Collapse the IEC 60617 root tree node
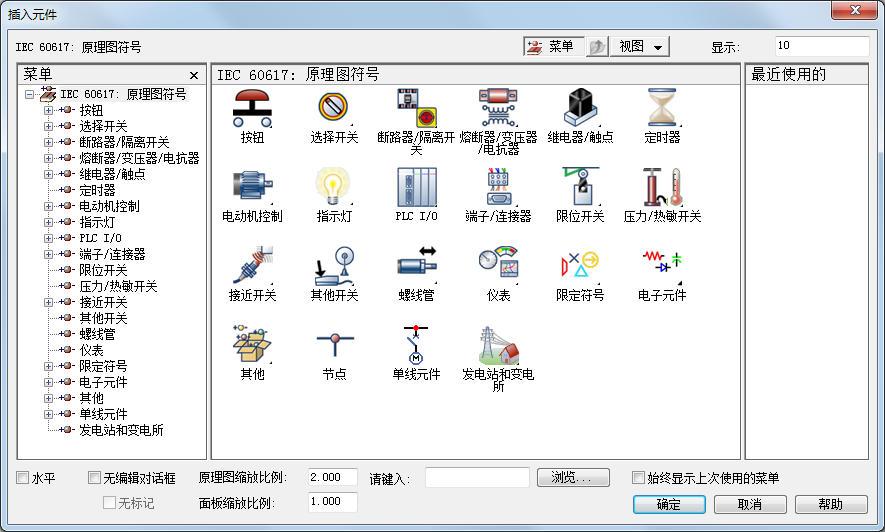The width and height of the screenshot is (885, 532). click(29, 94)
